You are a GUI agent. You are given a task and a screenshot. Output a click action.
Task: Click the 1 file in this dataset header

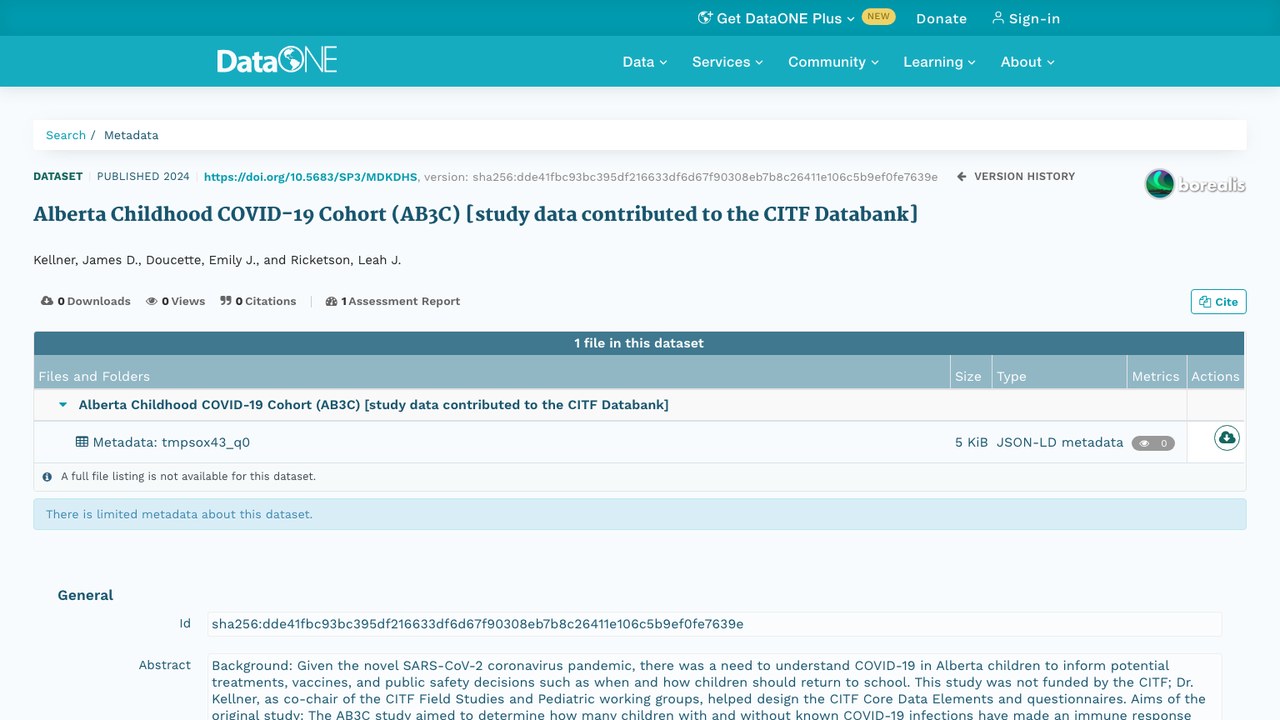tap(639, 343)
